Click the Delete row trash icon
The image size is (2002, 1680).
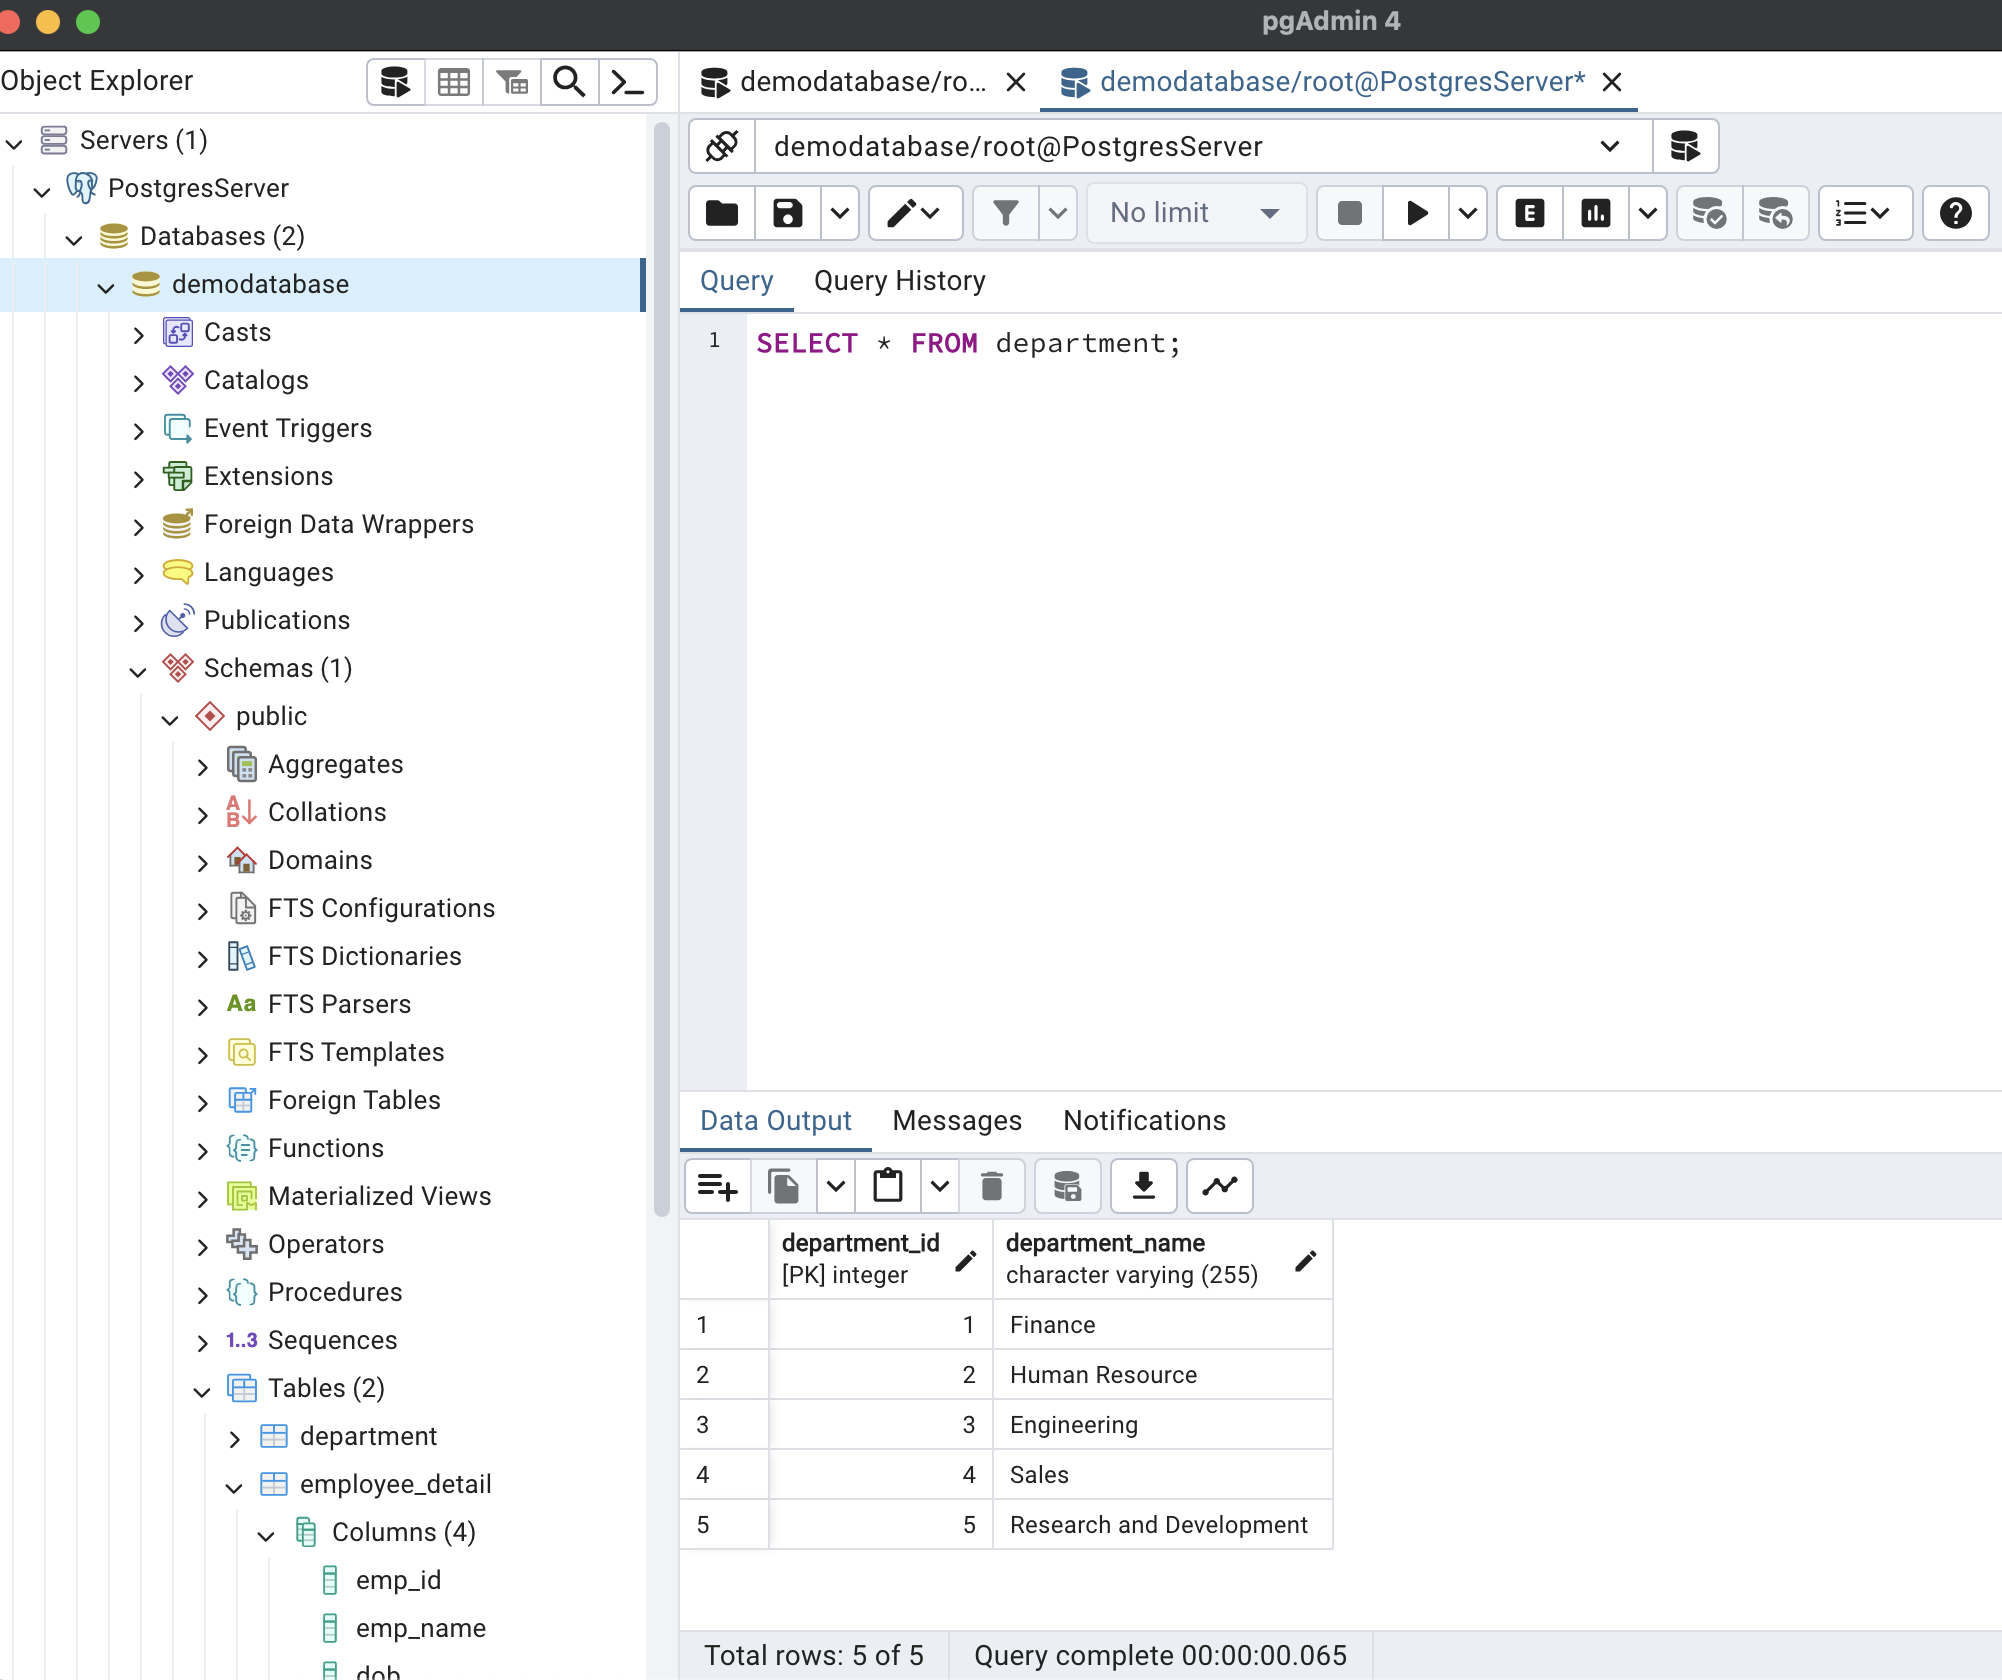point(992,1187)
